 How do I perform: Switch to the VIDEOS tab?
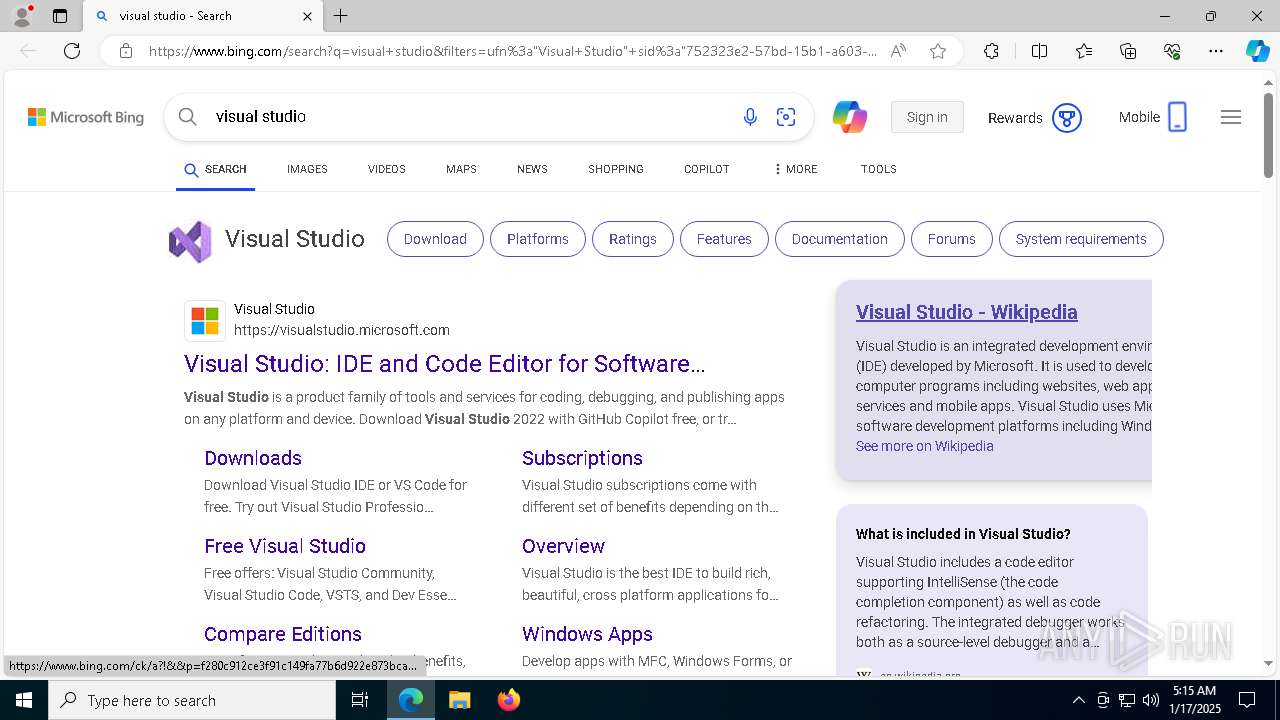coord(386,169)
